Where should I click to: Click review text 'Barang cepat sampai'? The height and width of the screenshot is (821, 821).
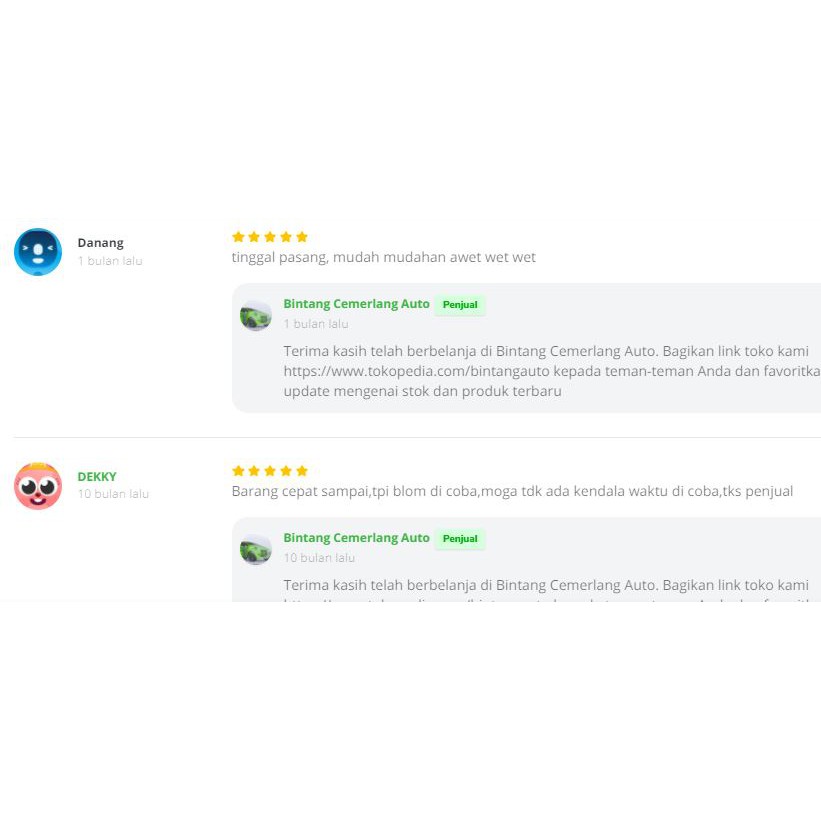tap(300, 491)
